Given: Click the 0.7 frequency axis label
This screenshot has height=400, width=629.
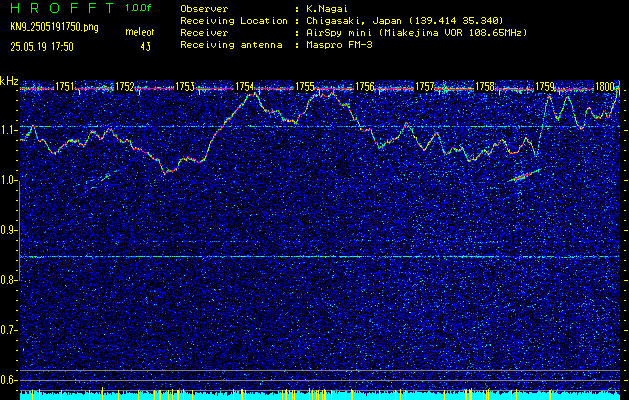Looking at the screenshot, I should click(8, 330).
